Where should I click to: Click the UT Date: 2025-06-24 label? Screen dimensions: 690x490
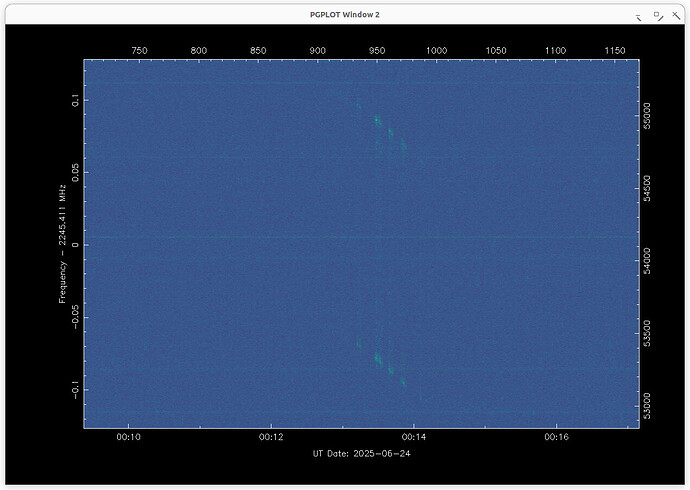coord(361,453)
